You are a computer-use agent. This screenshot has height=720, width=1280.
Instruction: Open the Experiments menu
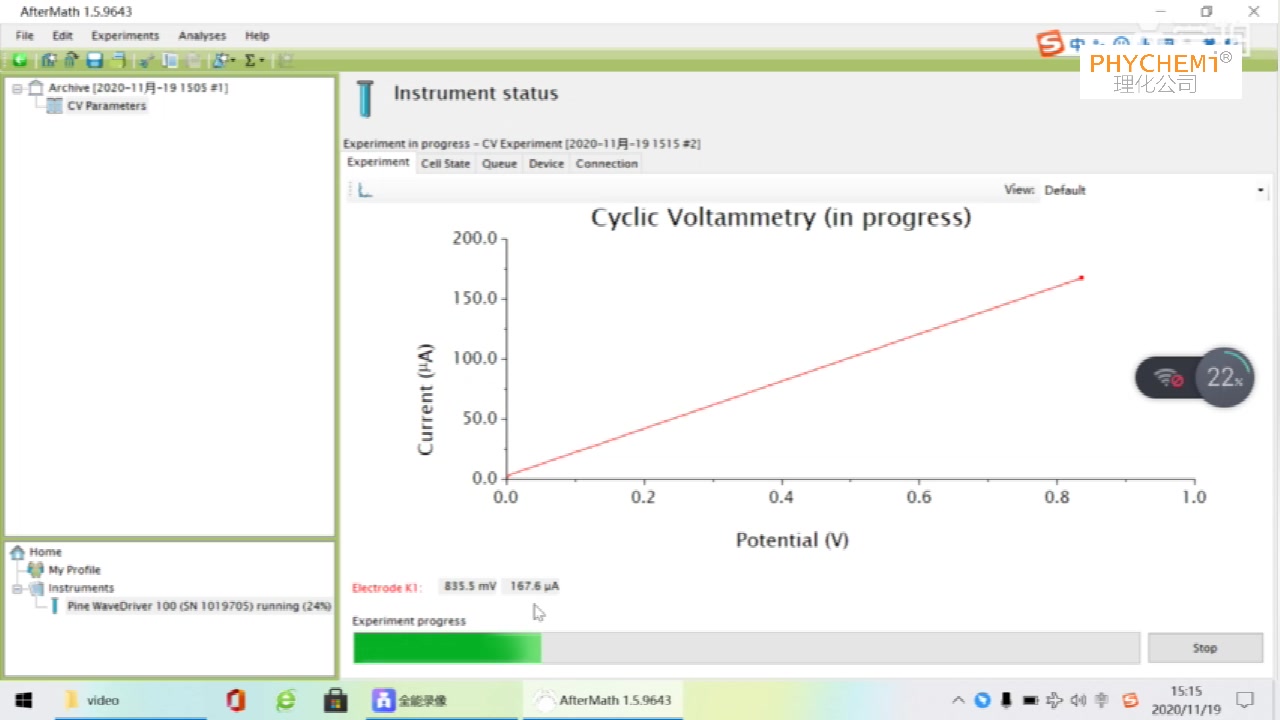(x=125, y=35)
